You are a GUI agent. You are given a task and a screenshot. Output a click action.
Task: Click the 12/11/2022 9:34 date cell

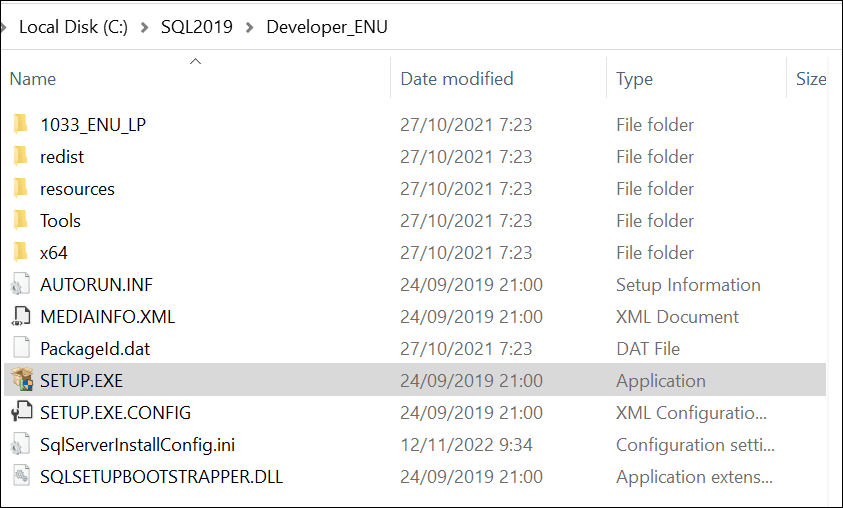click(466, 445)
